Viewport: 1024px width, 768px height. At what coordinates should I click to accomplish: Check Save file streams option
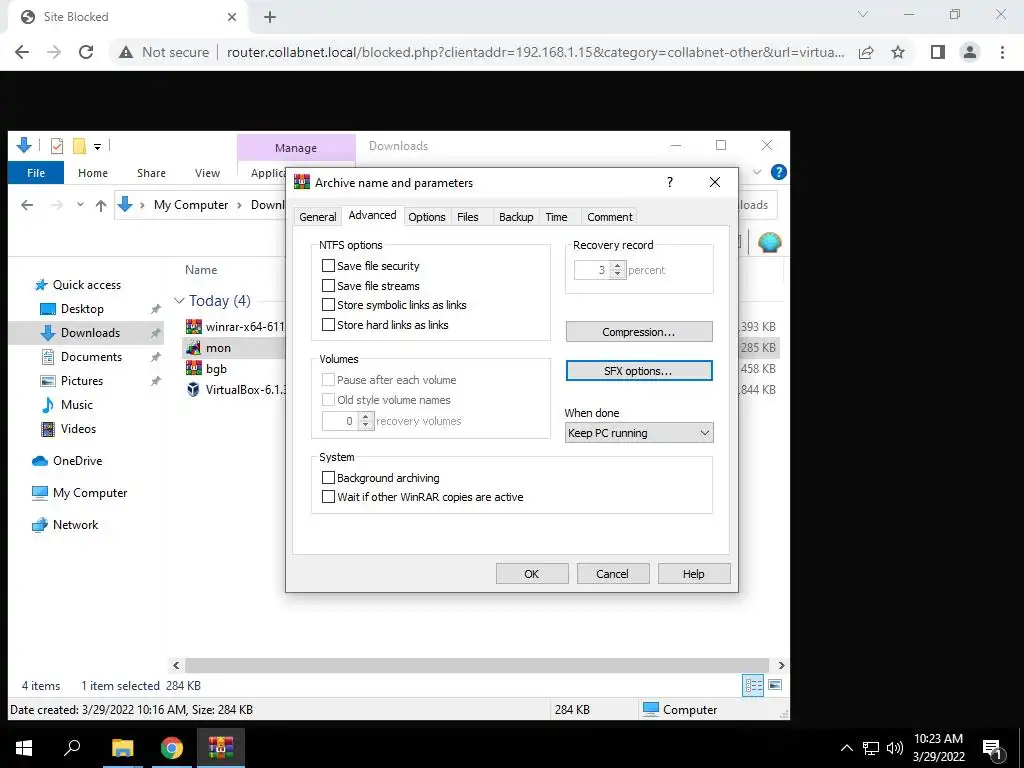pos(328,285)
